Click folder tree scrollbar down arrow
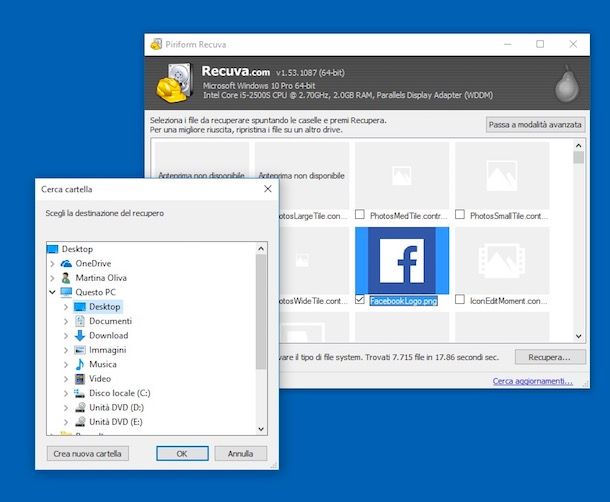Screen dimensions: 610x502 point(261,429)
